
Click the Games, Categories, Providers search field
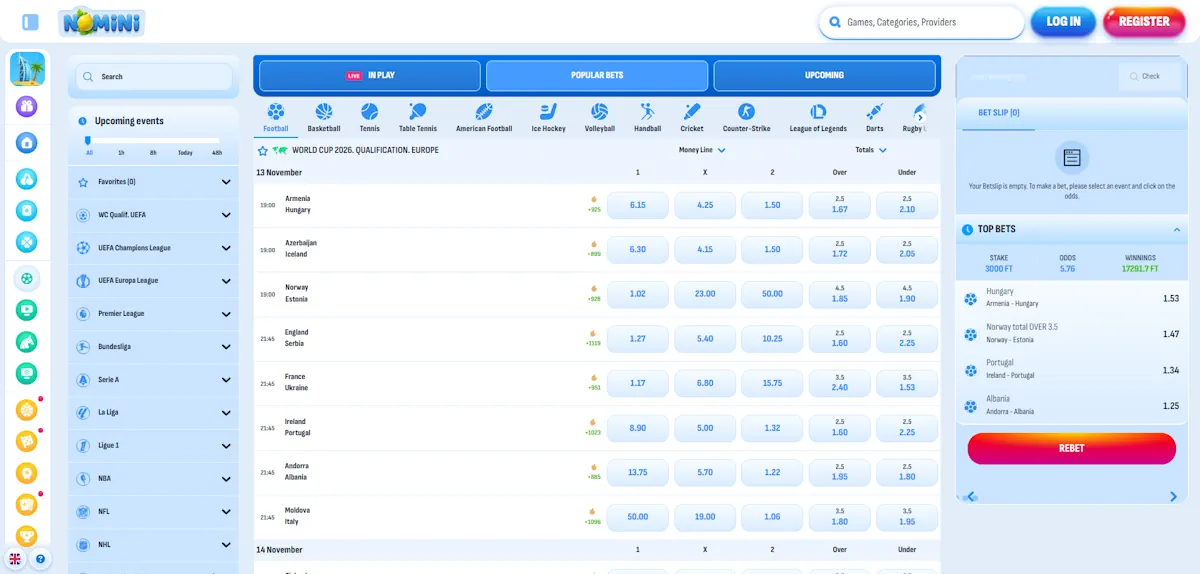coord(920,22)
